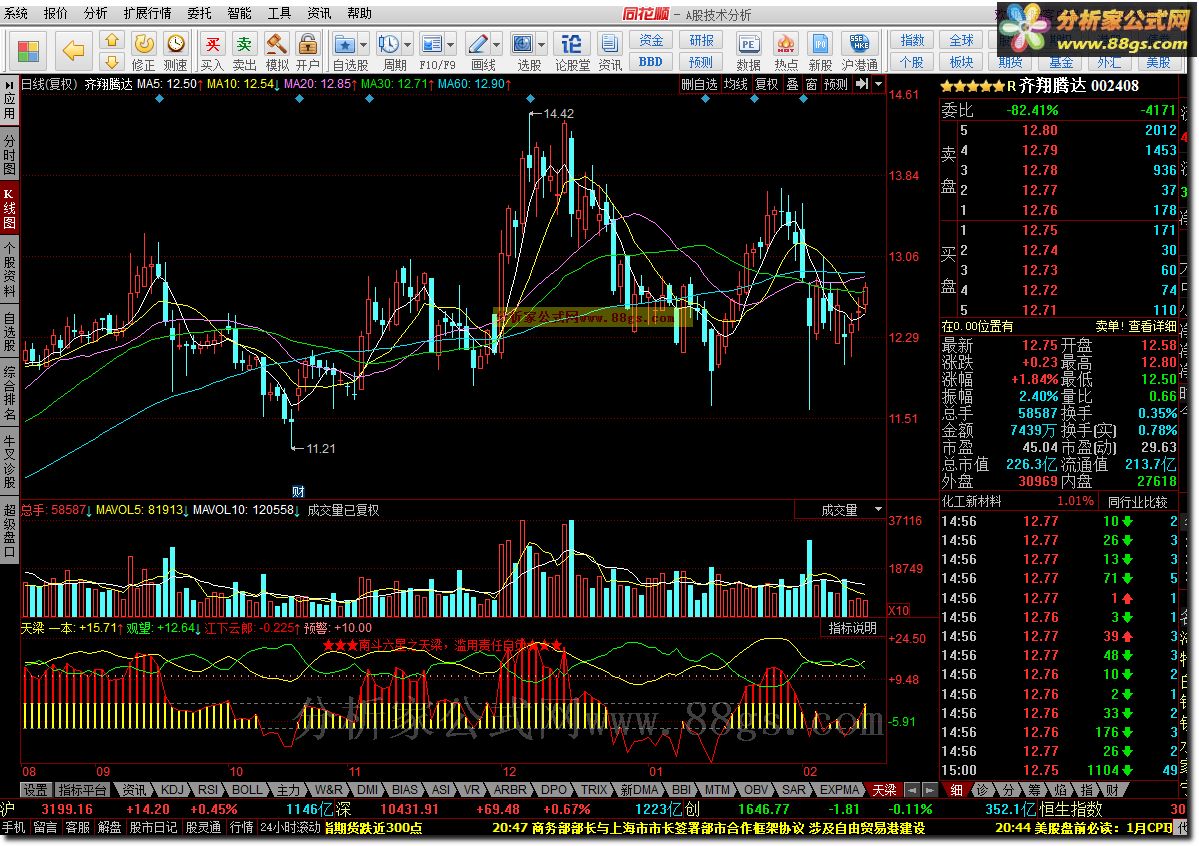Screen dimensions: 1199x846
Task: Expand the 自选股 dropdown arrow
Action: pos(363,44)
